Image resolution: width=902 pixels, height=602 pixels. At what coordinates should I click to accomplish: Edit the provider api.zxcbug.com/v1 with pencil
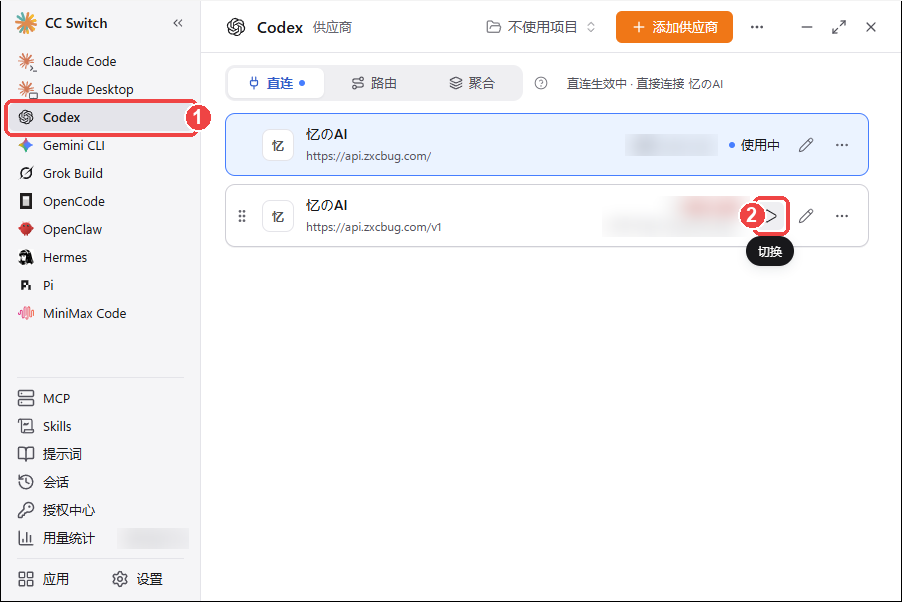(x=806, y=216)
